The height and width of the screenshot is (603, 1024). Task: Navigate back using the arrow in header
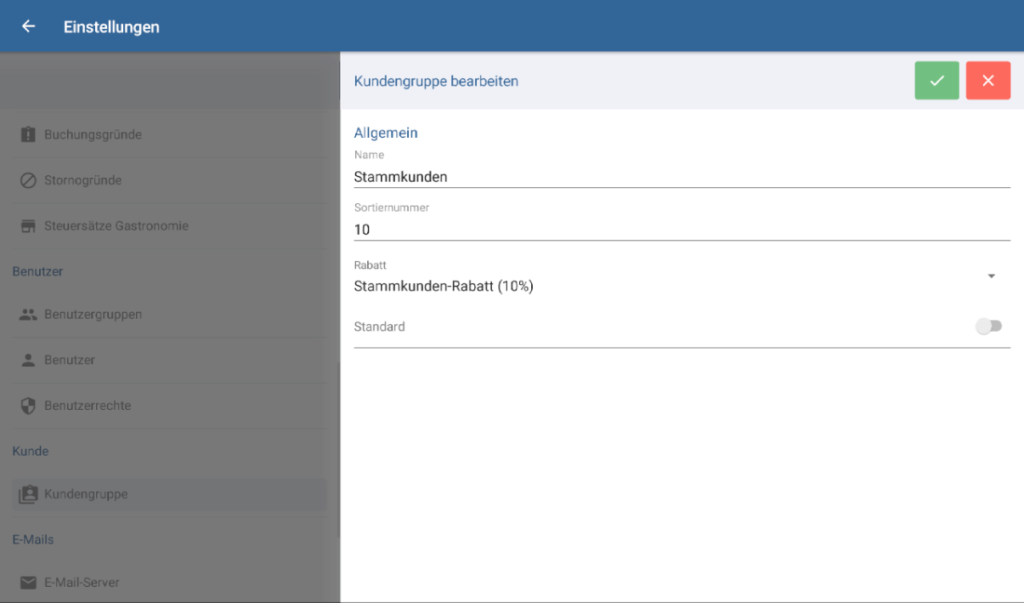tap(27, 26)
